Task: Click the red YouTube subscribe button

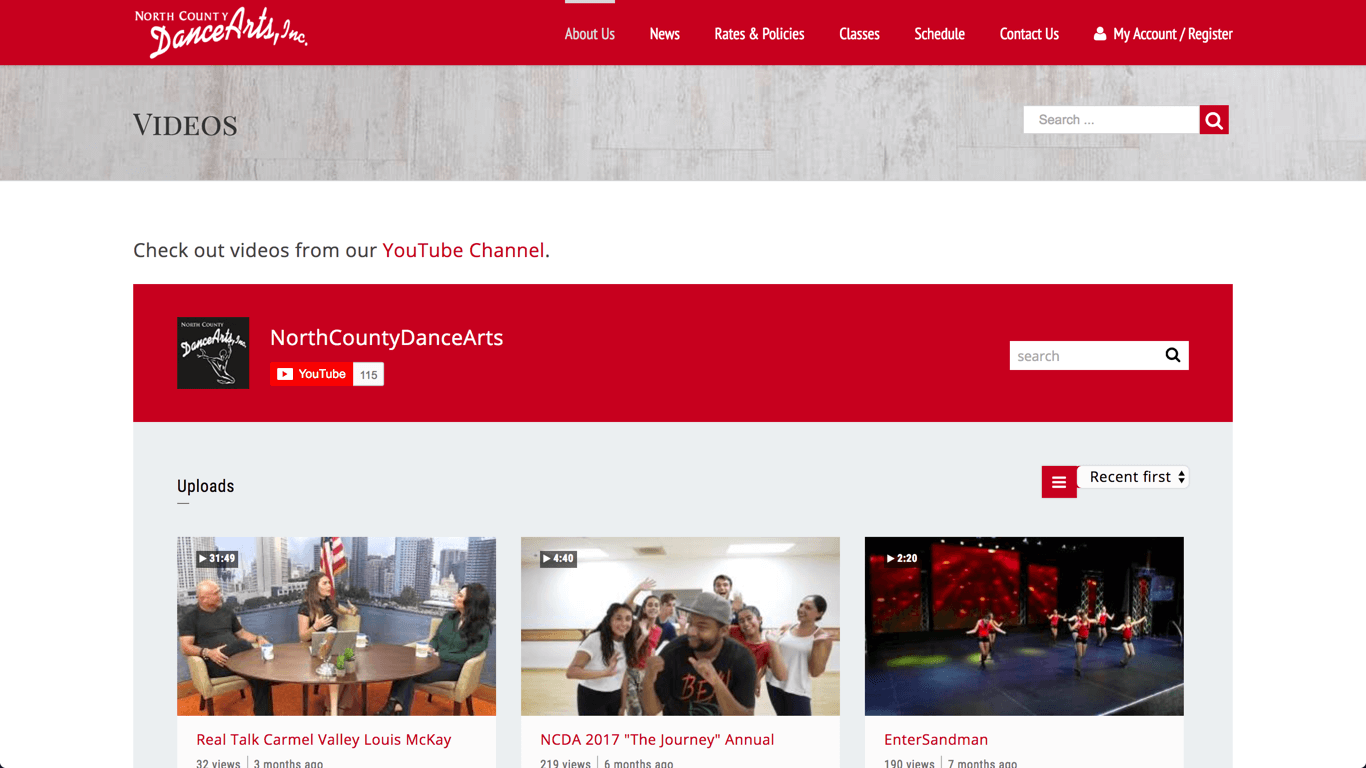Action: point(311,374)
